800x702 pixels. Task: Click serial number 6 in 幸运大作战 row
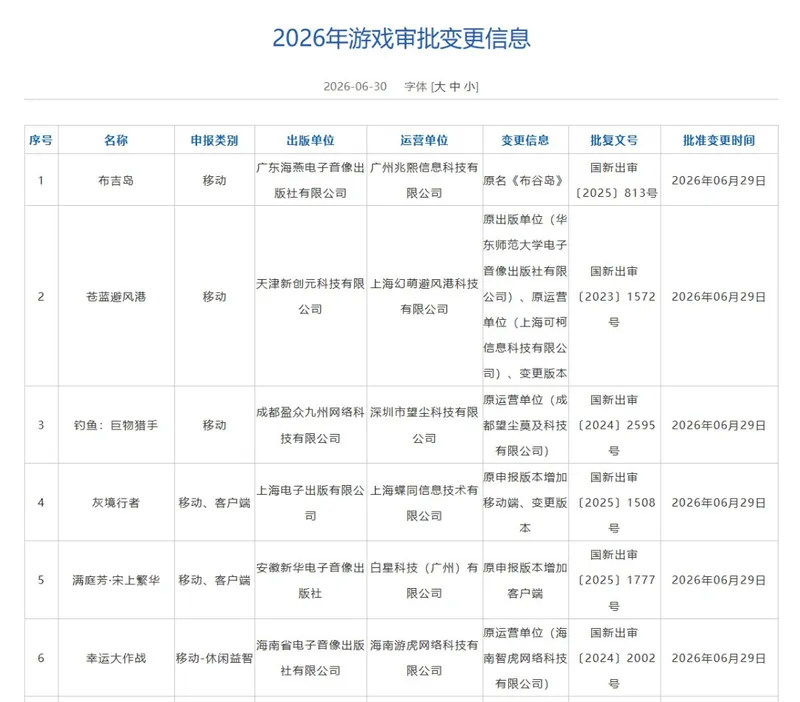(41, 658)
